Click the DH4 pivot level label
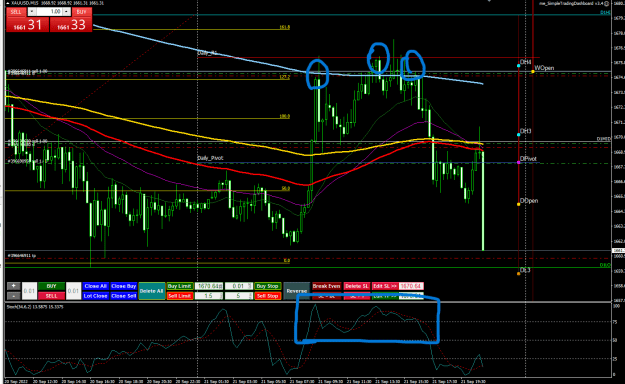 click(x=525, y=62)
